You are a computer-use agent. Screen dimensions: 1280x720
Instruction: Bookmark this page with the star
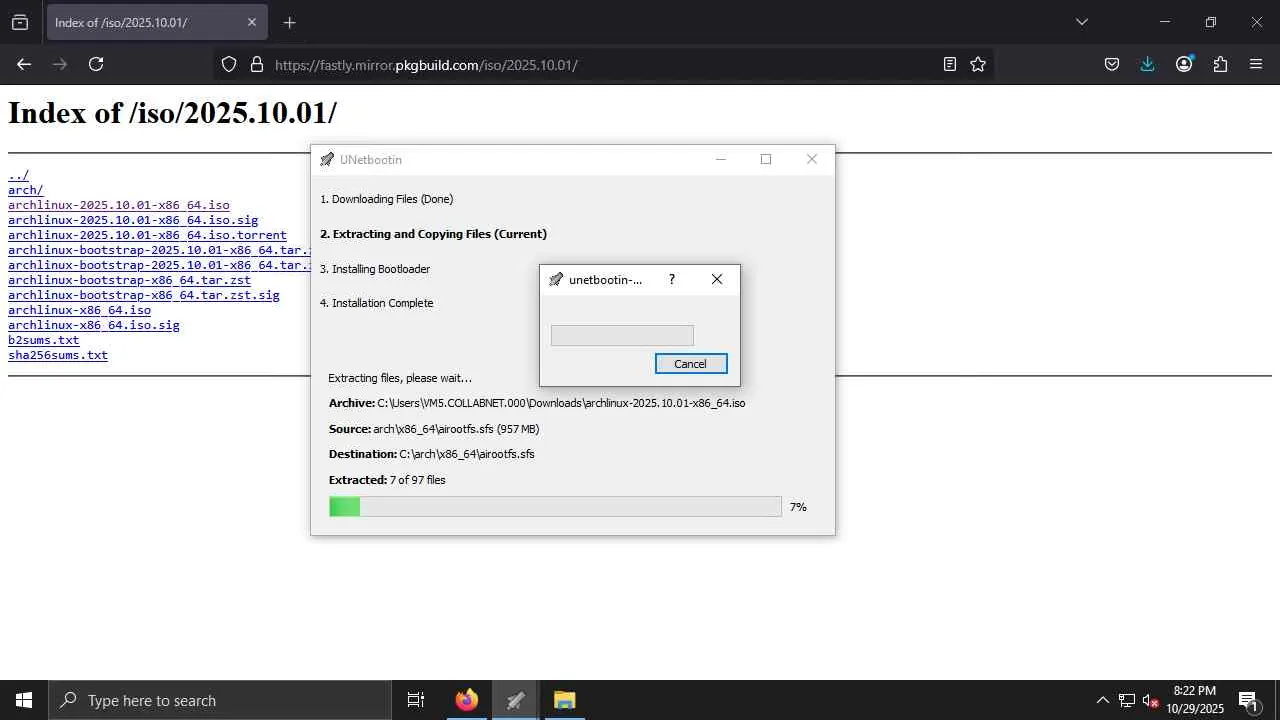[x=978, y=64]
